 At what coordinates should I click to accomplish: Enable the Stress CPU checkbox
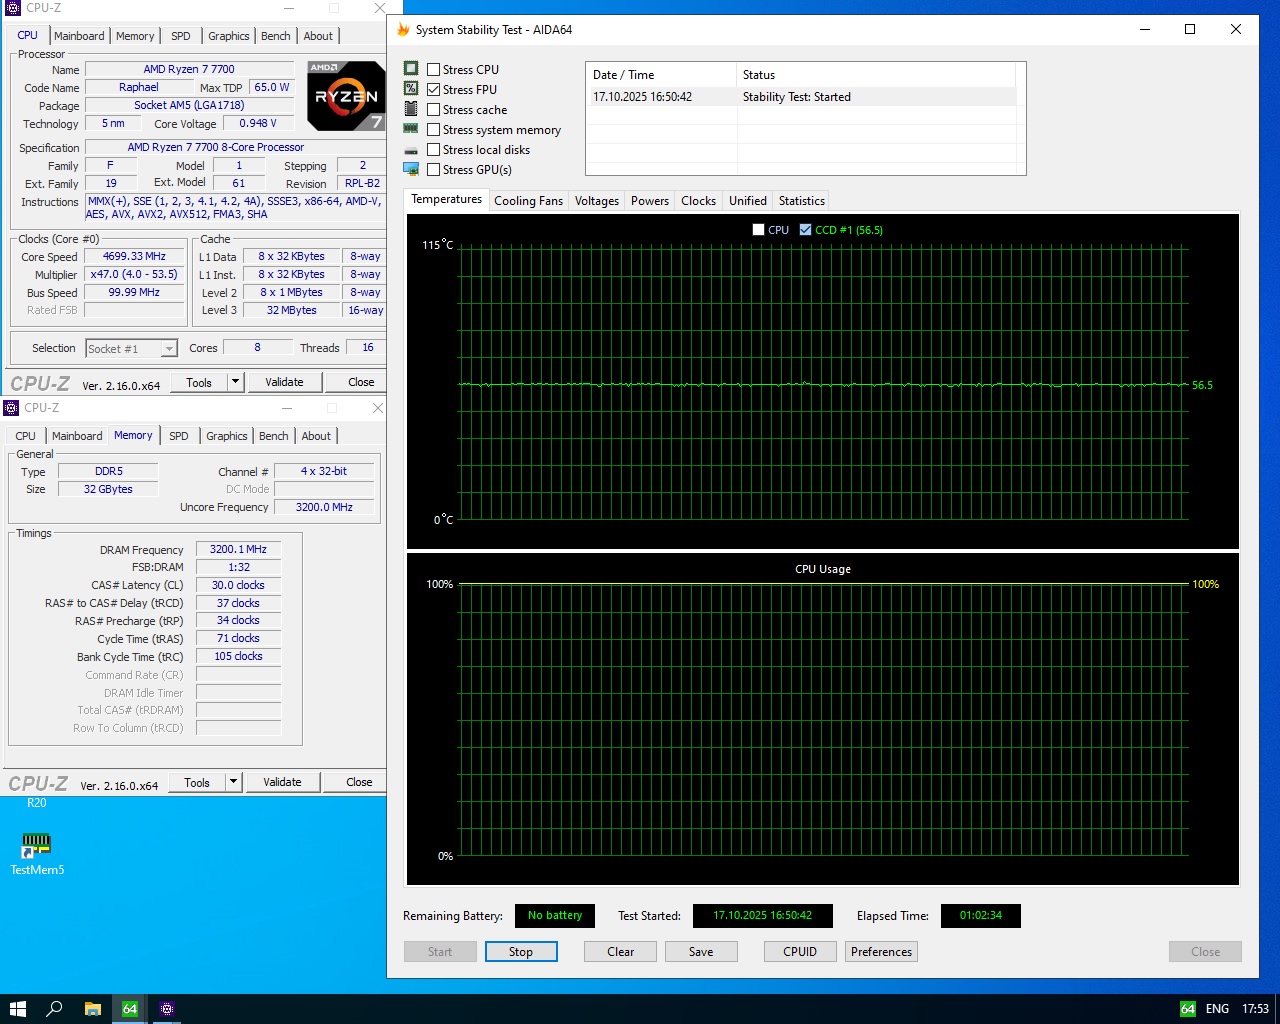(434, 70)
